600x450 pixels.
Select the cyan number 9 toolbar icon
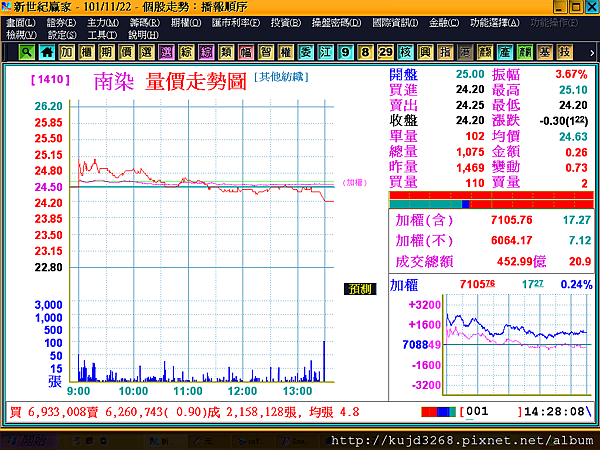tap(345, 52)
